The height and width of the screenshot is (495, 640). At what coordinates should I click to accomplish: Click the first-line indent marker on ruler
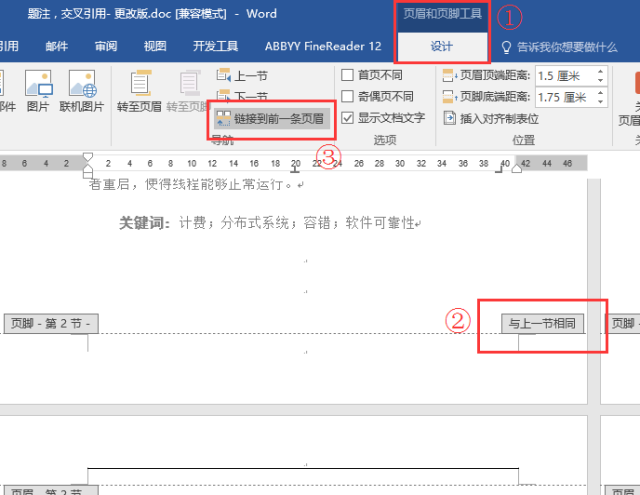coord(88,157)
